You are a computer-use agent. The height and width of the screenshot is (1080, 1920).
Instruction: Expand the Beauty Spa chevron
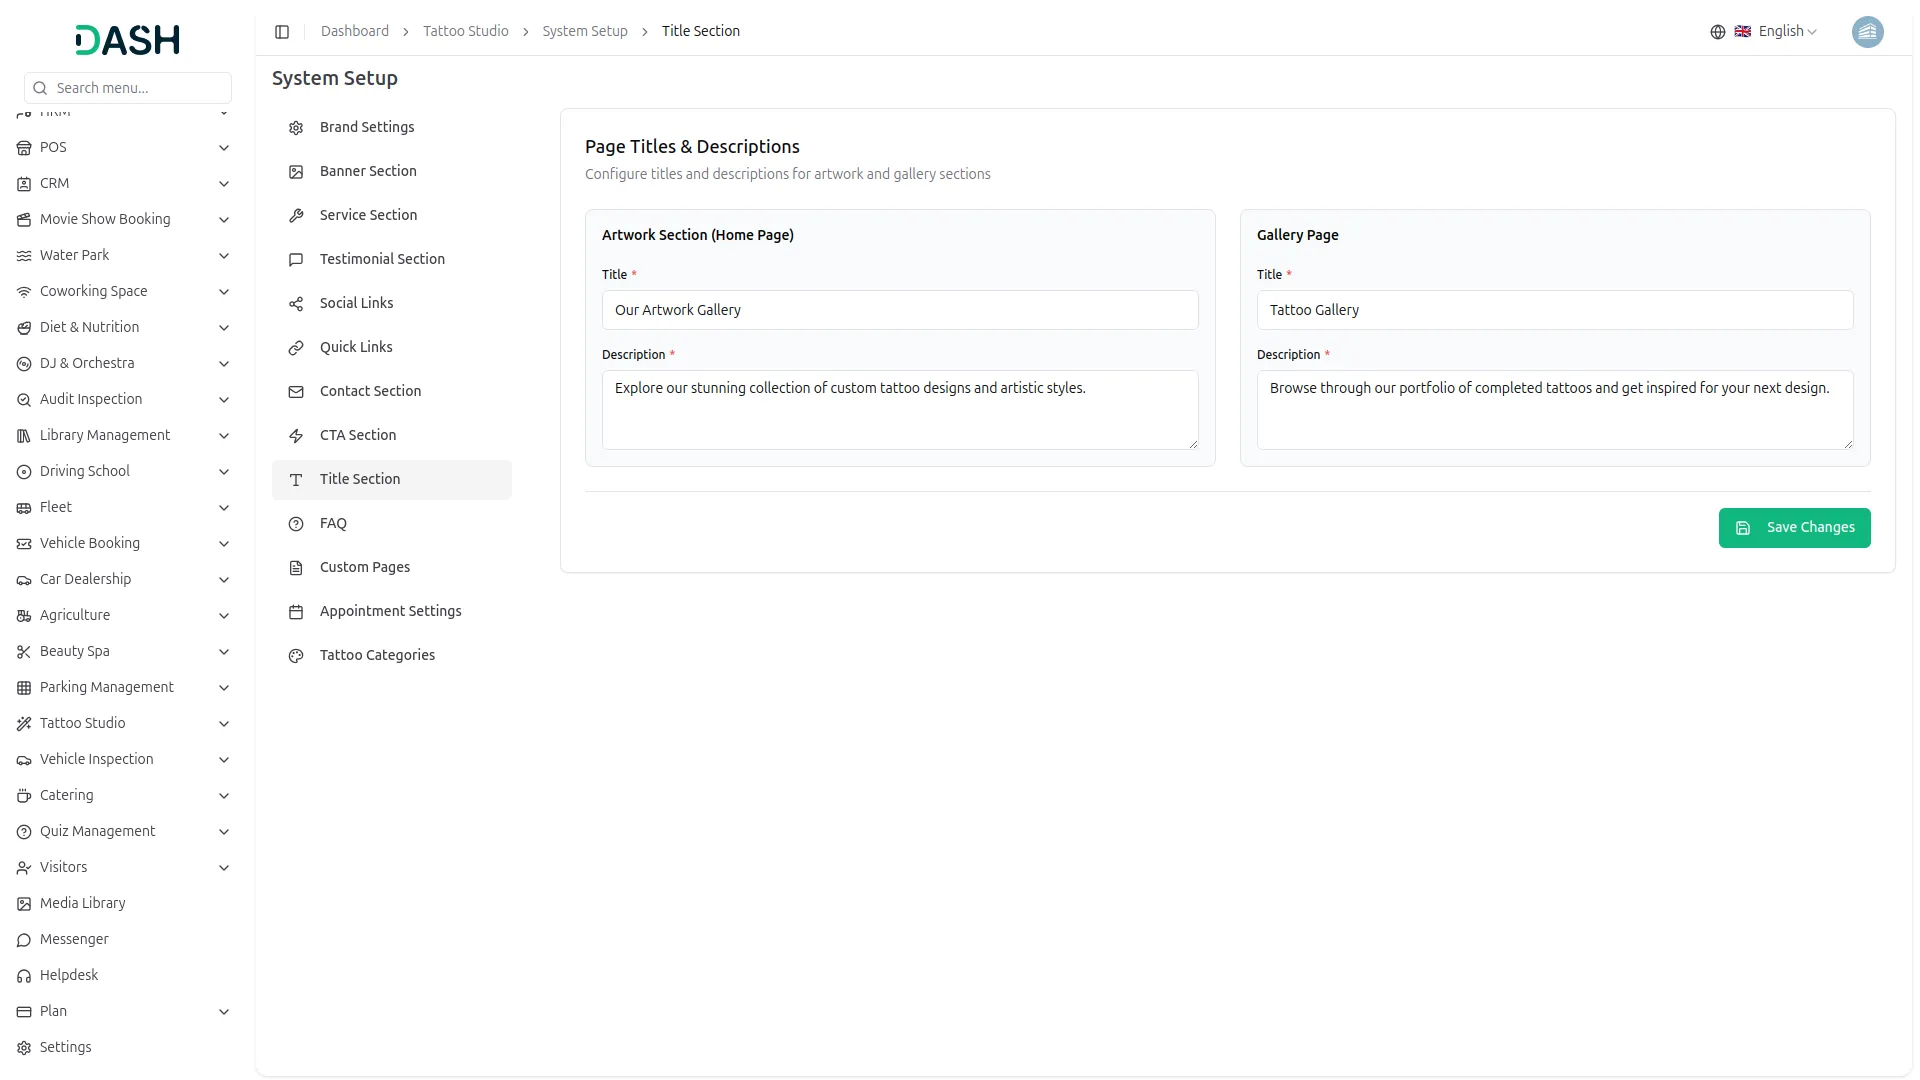[x=224, y=652]
